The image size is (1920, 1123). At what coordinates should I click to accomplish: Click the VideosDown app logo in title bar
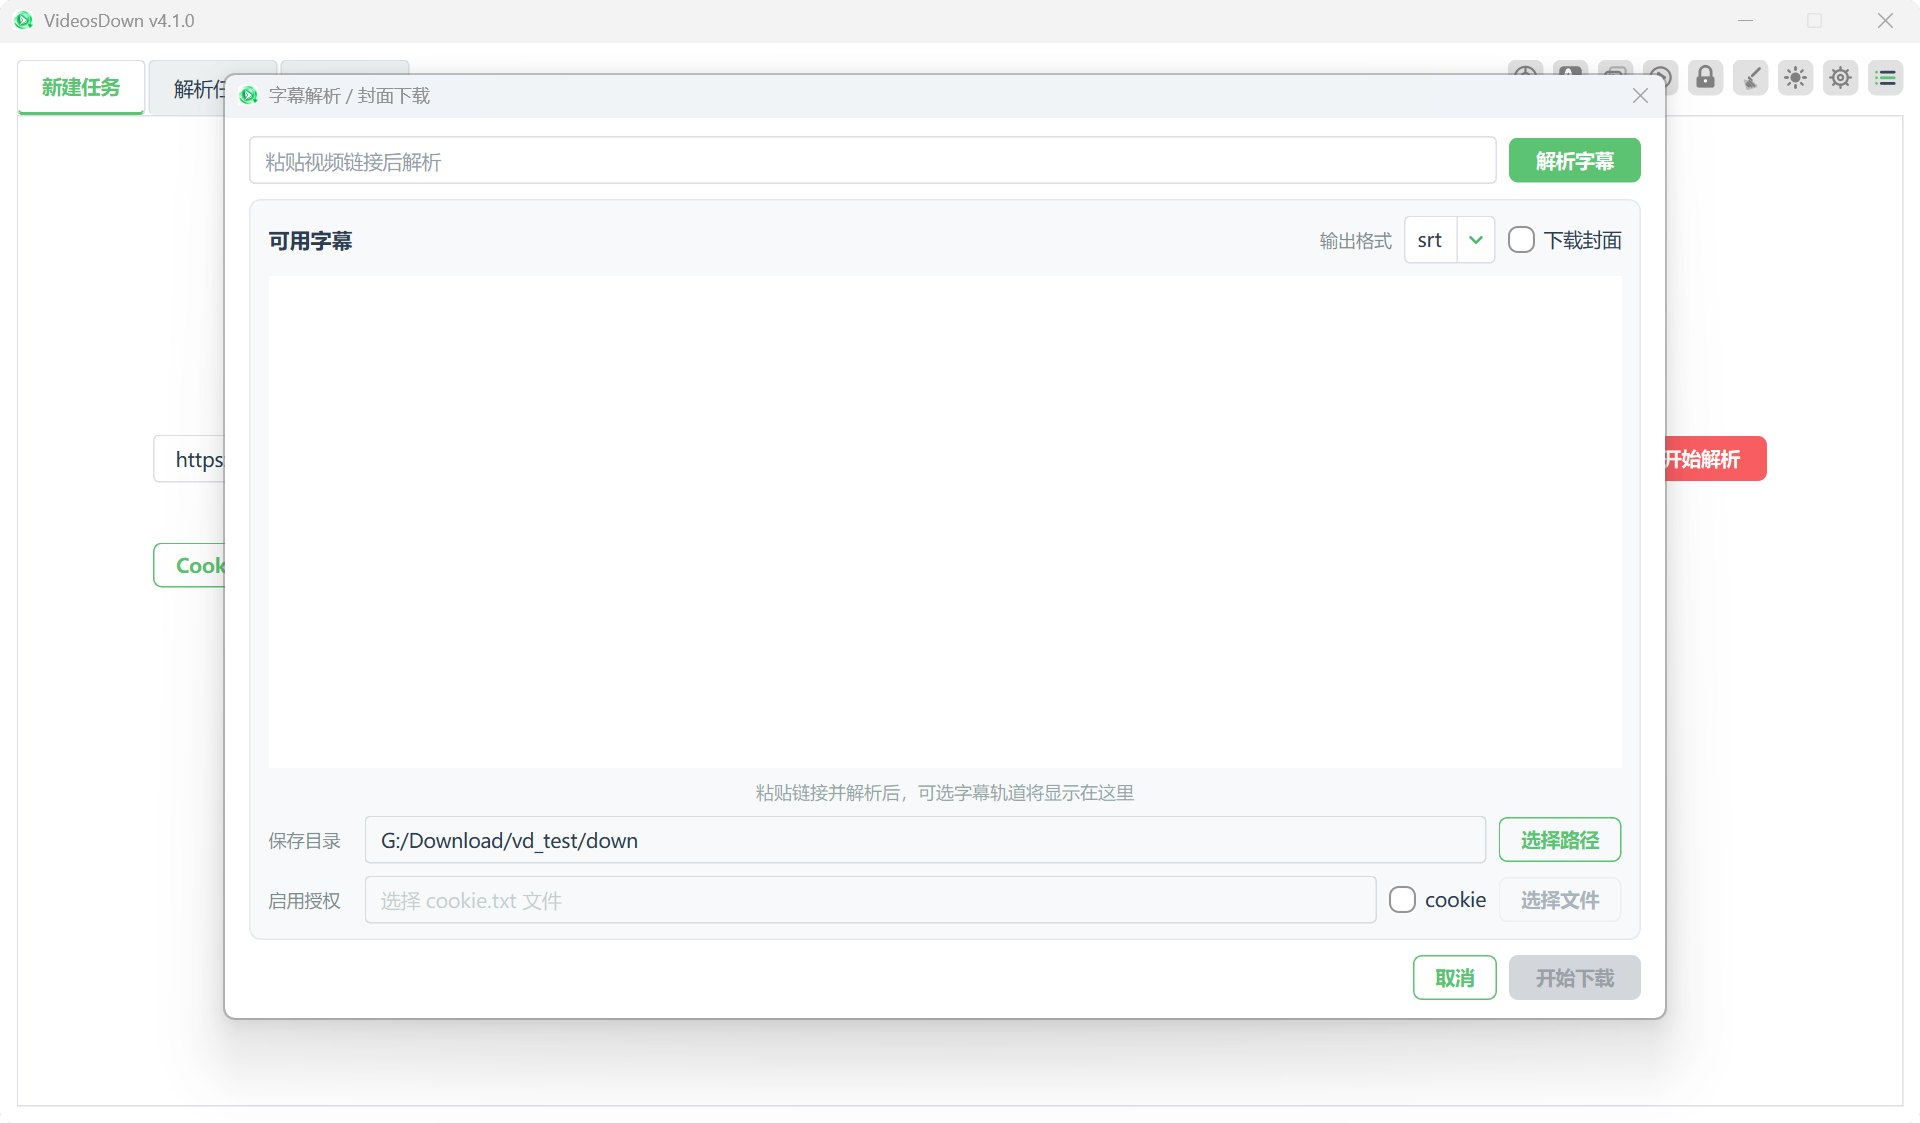tap(23, 20)
